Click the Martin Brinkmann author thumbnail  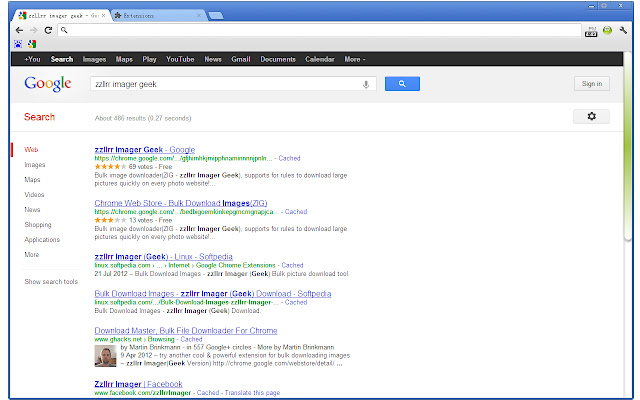[x=105, y=356]
